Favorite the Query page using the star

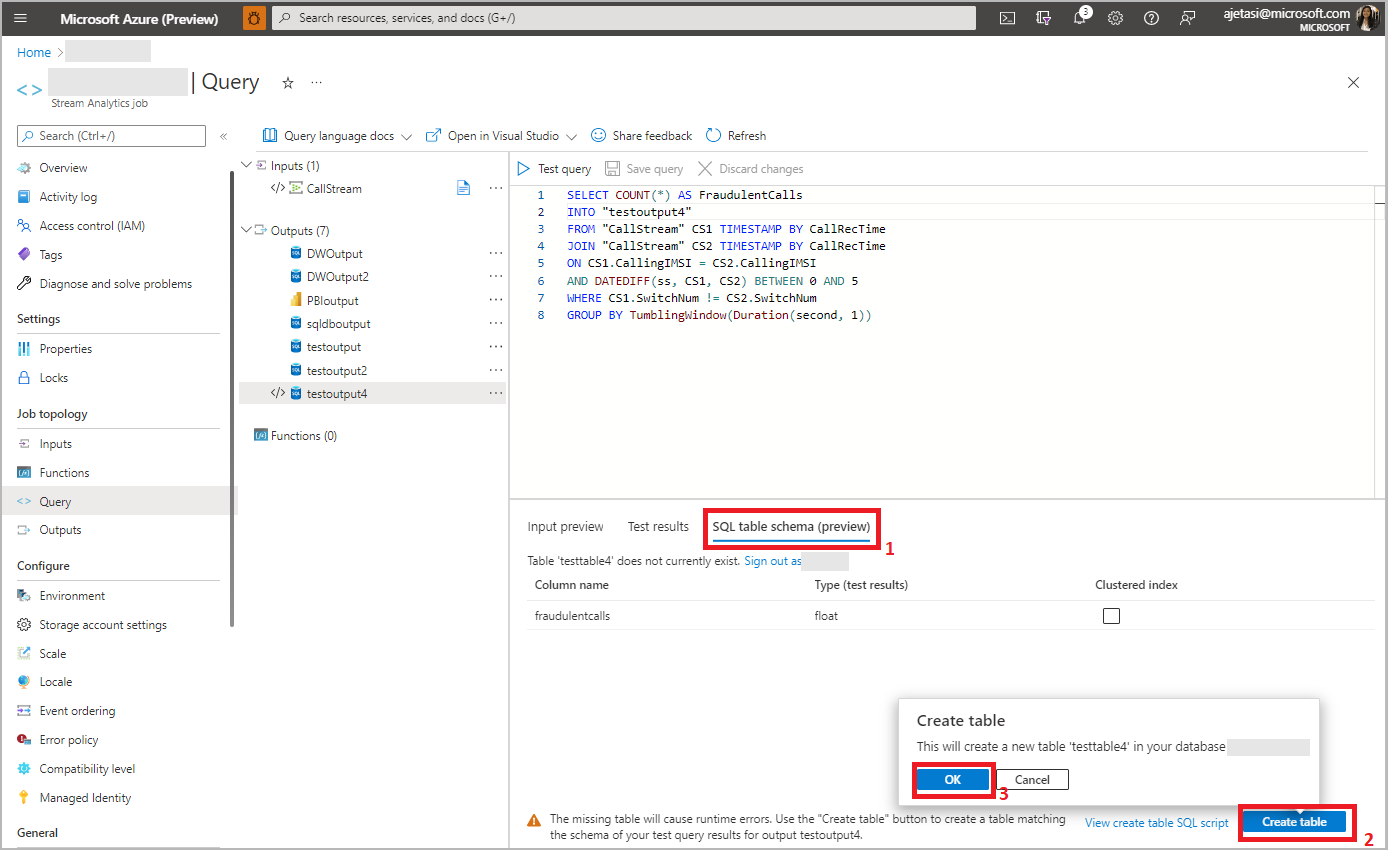[x=287, y=82]
